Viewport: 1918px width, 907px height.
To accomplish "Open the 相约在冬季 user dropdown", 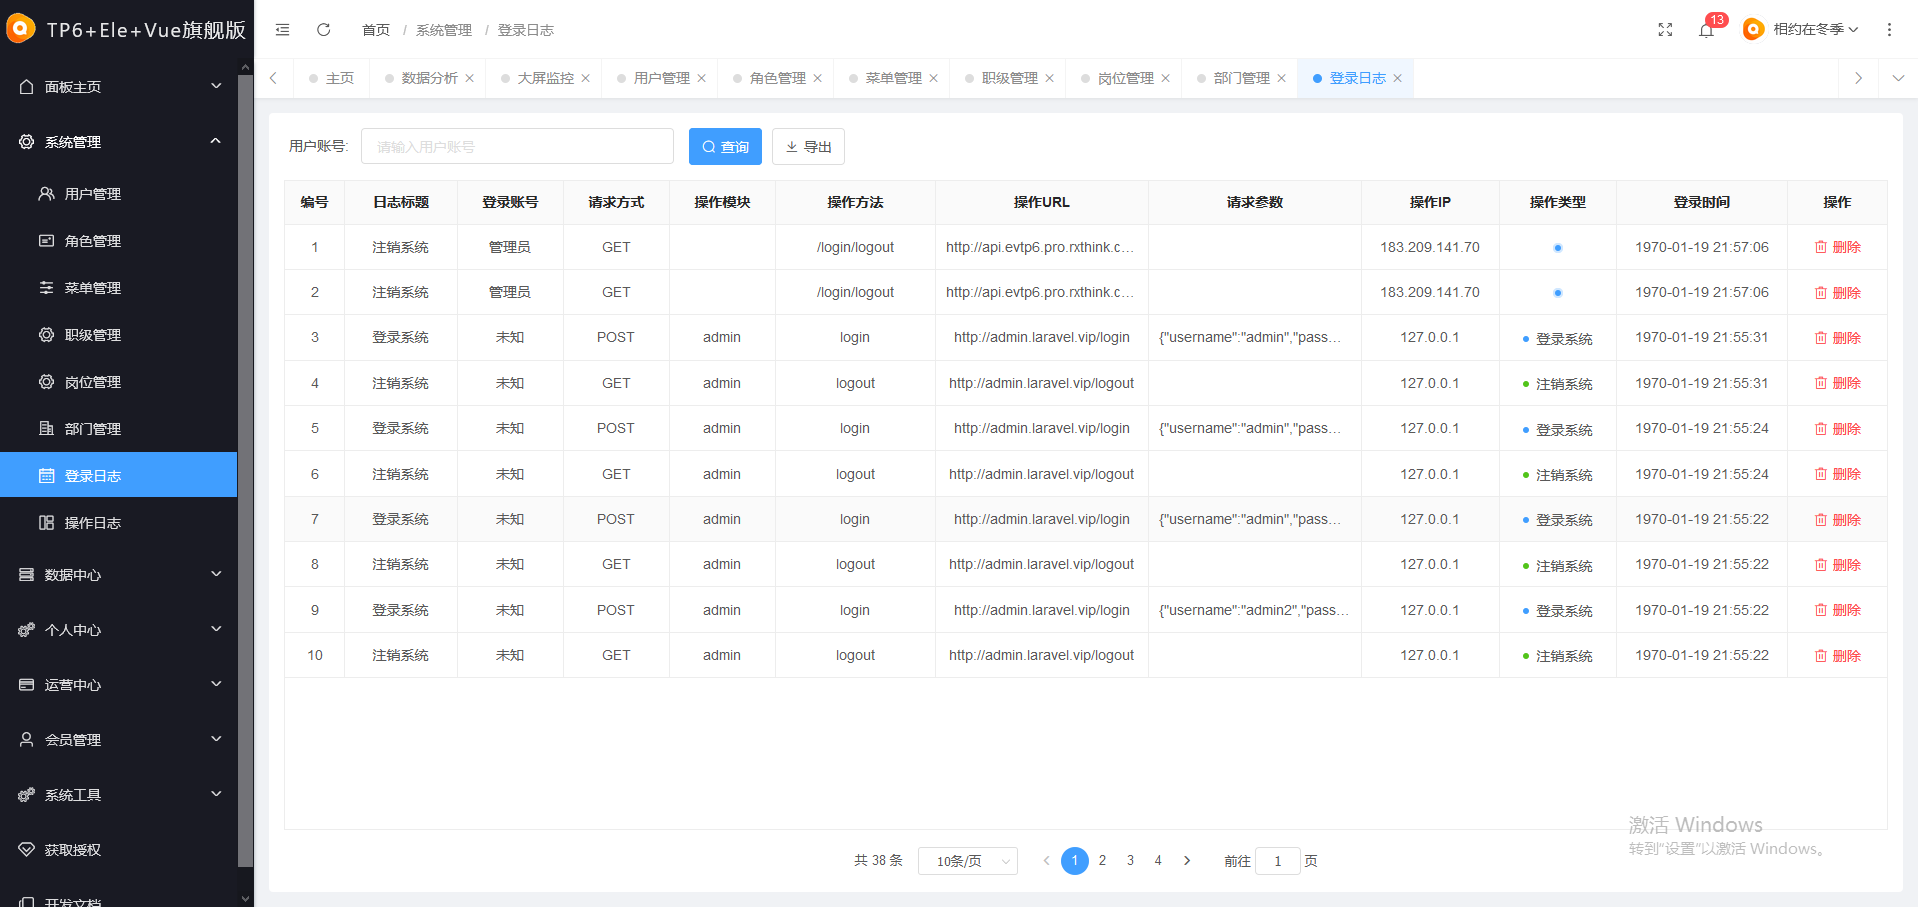I will [x=1801, y=30].
